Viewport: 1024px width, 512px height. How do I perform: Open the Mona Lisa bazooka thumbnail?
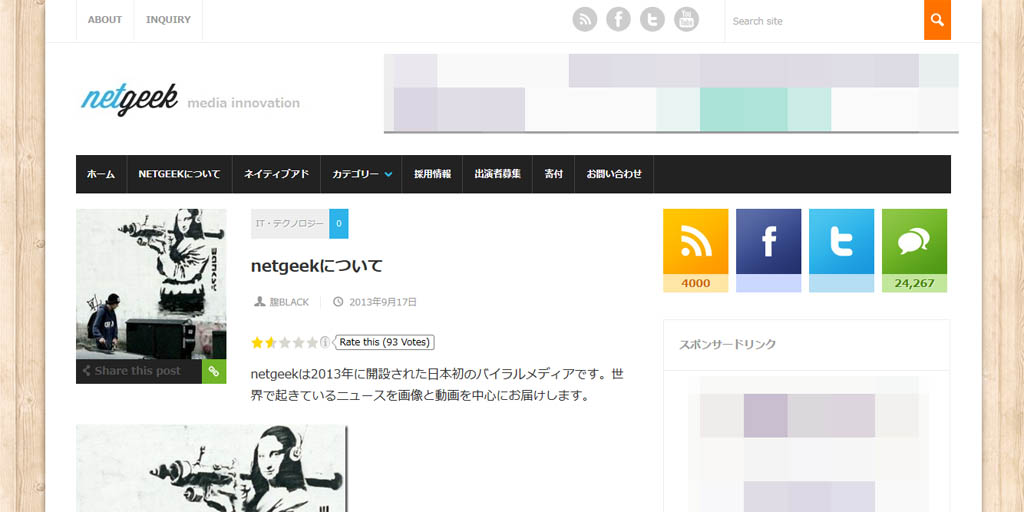point(151,284)
